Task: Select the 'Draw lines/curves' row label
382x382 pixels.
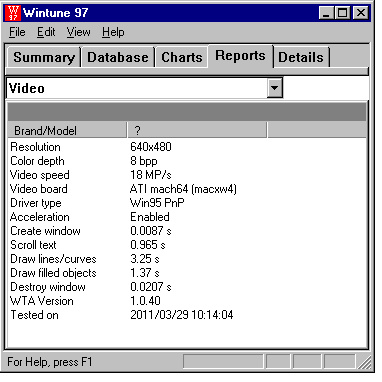Action: click(x=53, y=259)
